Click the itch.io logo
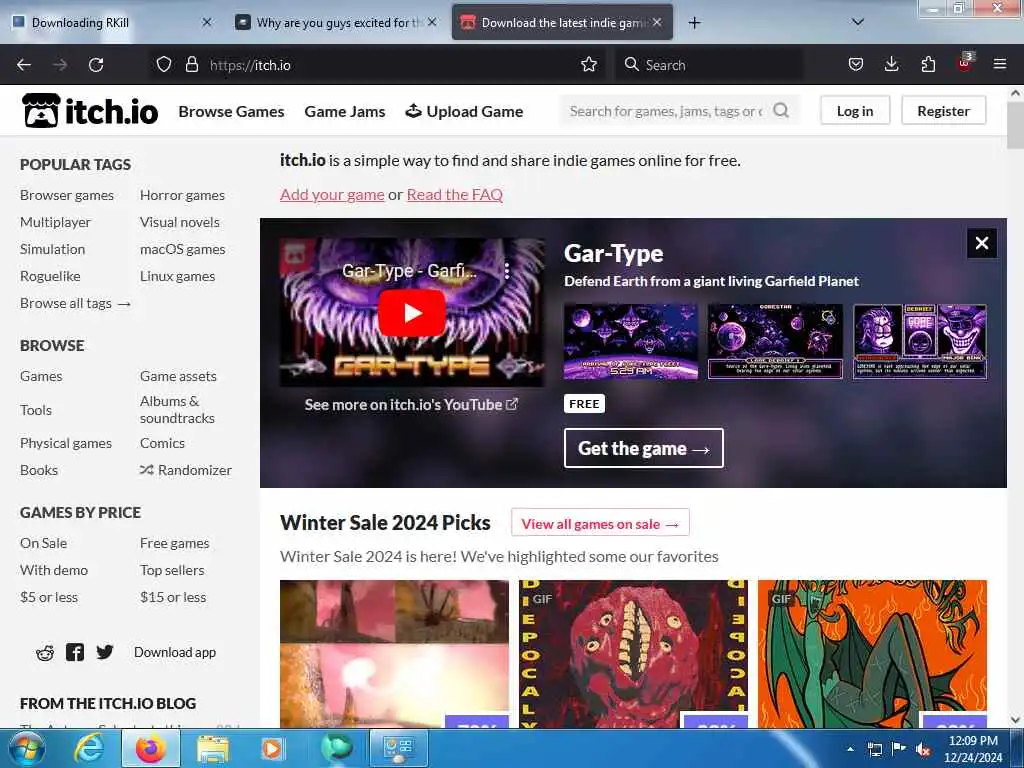Image resolution: width=1024 pixels, height=768 pixels. click(90, 111)
